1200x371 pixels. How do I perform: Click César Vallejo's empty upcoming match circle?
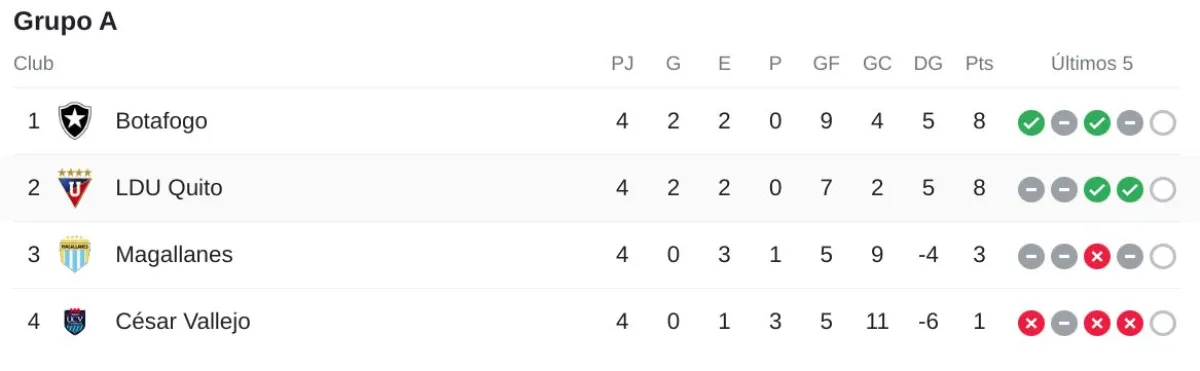tap(1163, 324)
